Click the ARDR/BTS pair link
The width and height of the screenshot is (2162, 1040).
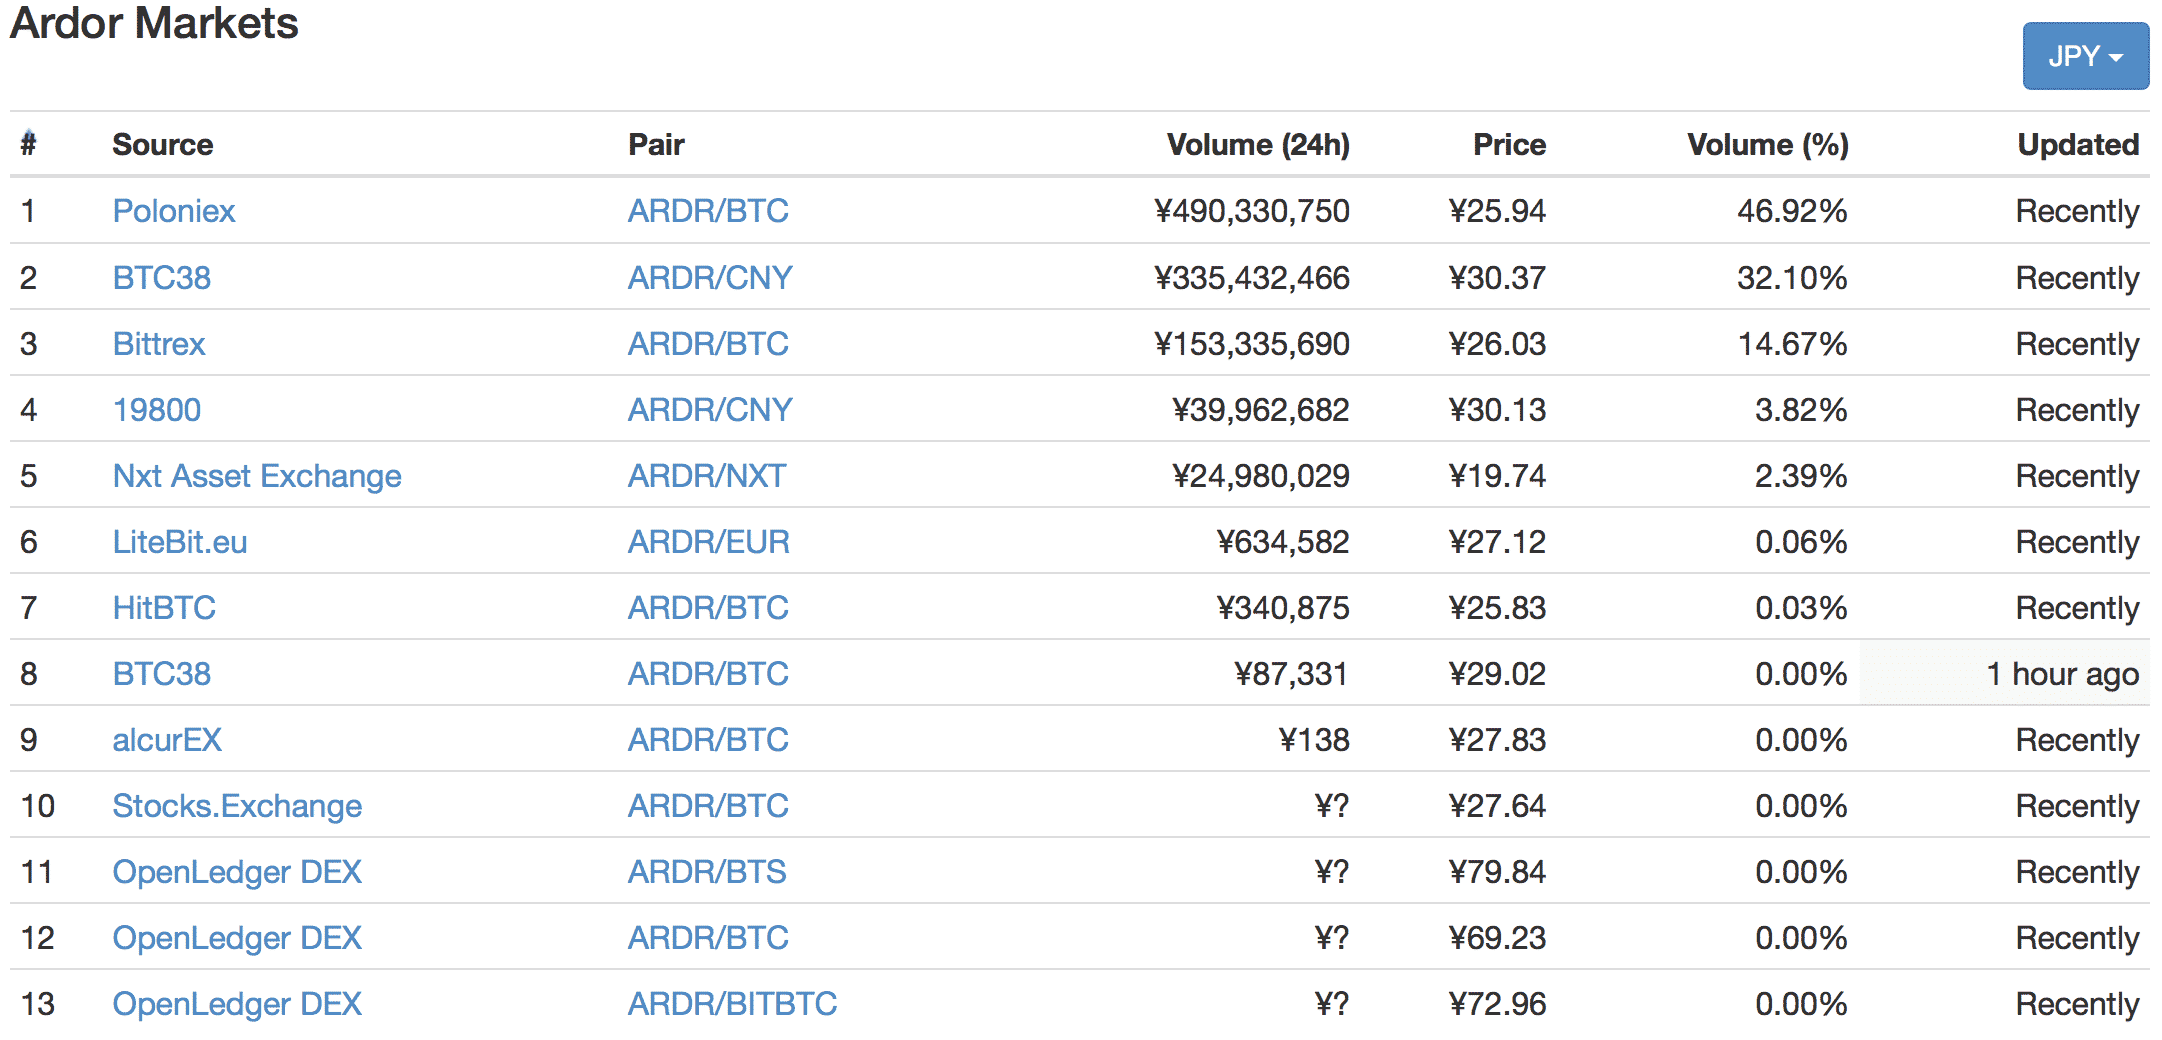point(706,872)
